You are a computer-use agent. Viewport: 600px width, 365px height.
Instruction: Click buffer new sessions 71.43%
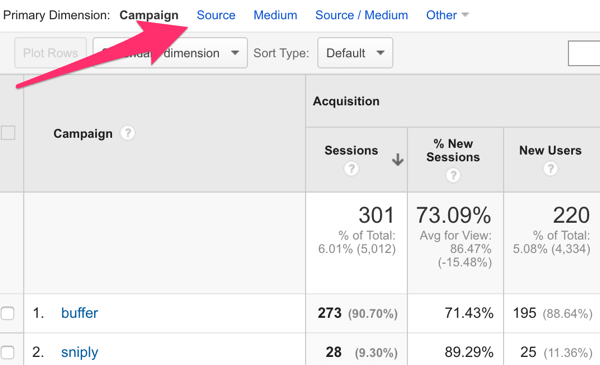coord(469,313)
